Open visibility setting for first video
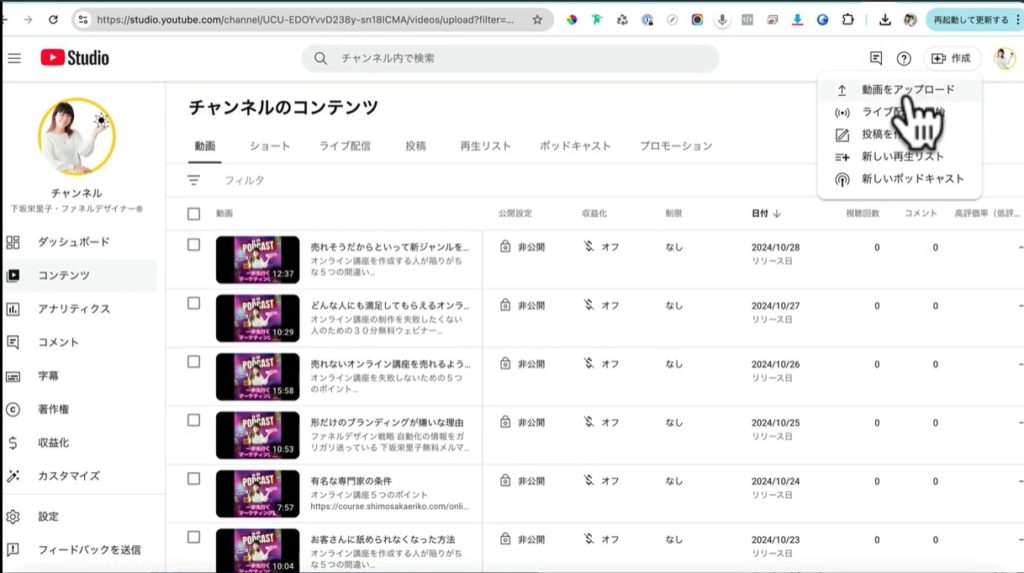The width and height of the screenshot is (1024, 573). point(523,246)
